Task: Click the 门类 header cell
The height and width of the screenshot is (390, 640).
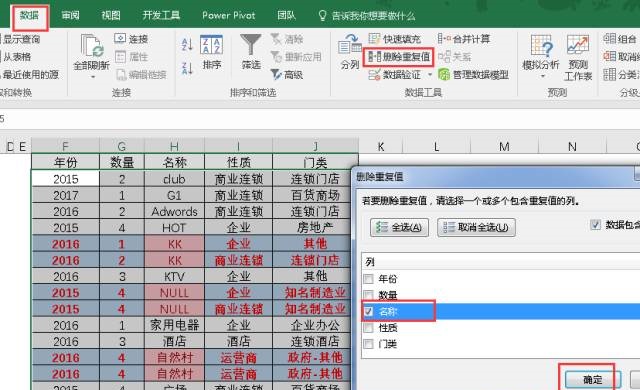Action: pos(315,162)
